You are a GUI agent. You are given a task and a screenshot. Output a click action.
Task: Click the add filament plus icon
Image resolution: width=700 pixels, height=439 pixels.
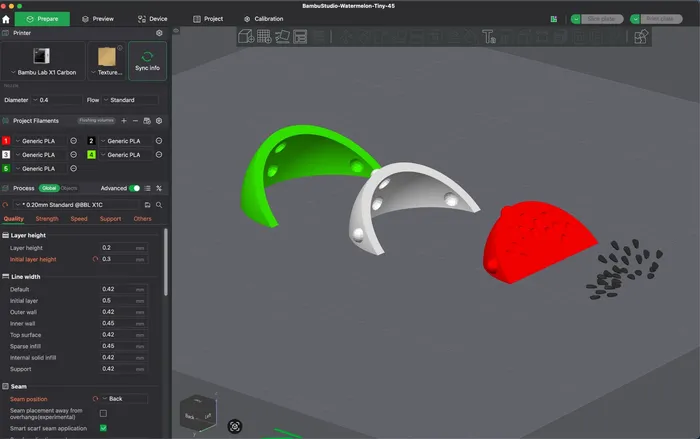pos(123,120)
